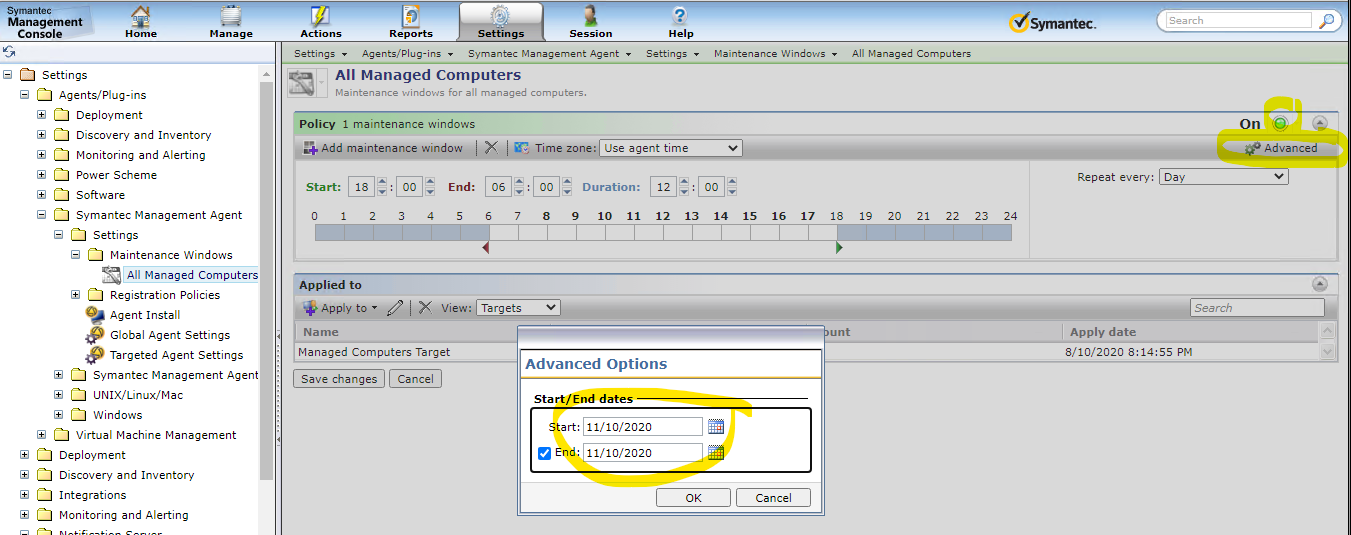Select the Integrations folder
The width and height of the screenshot is (1351, 535).
(92, 495)
